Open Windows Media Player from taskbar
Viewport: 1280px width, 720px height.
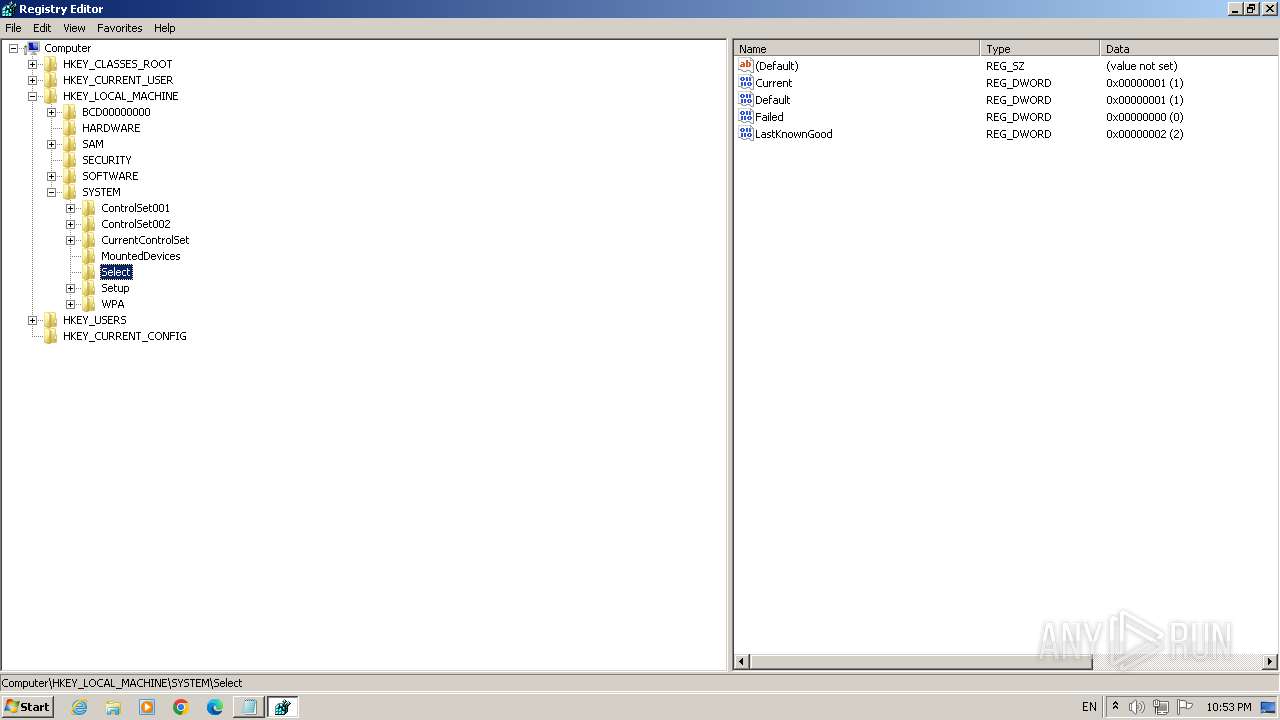tap(147, 707)
